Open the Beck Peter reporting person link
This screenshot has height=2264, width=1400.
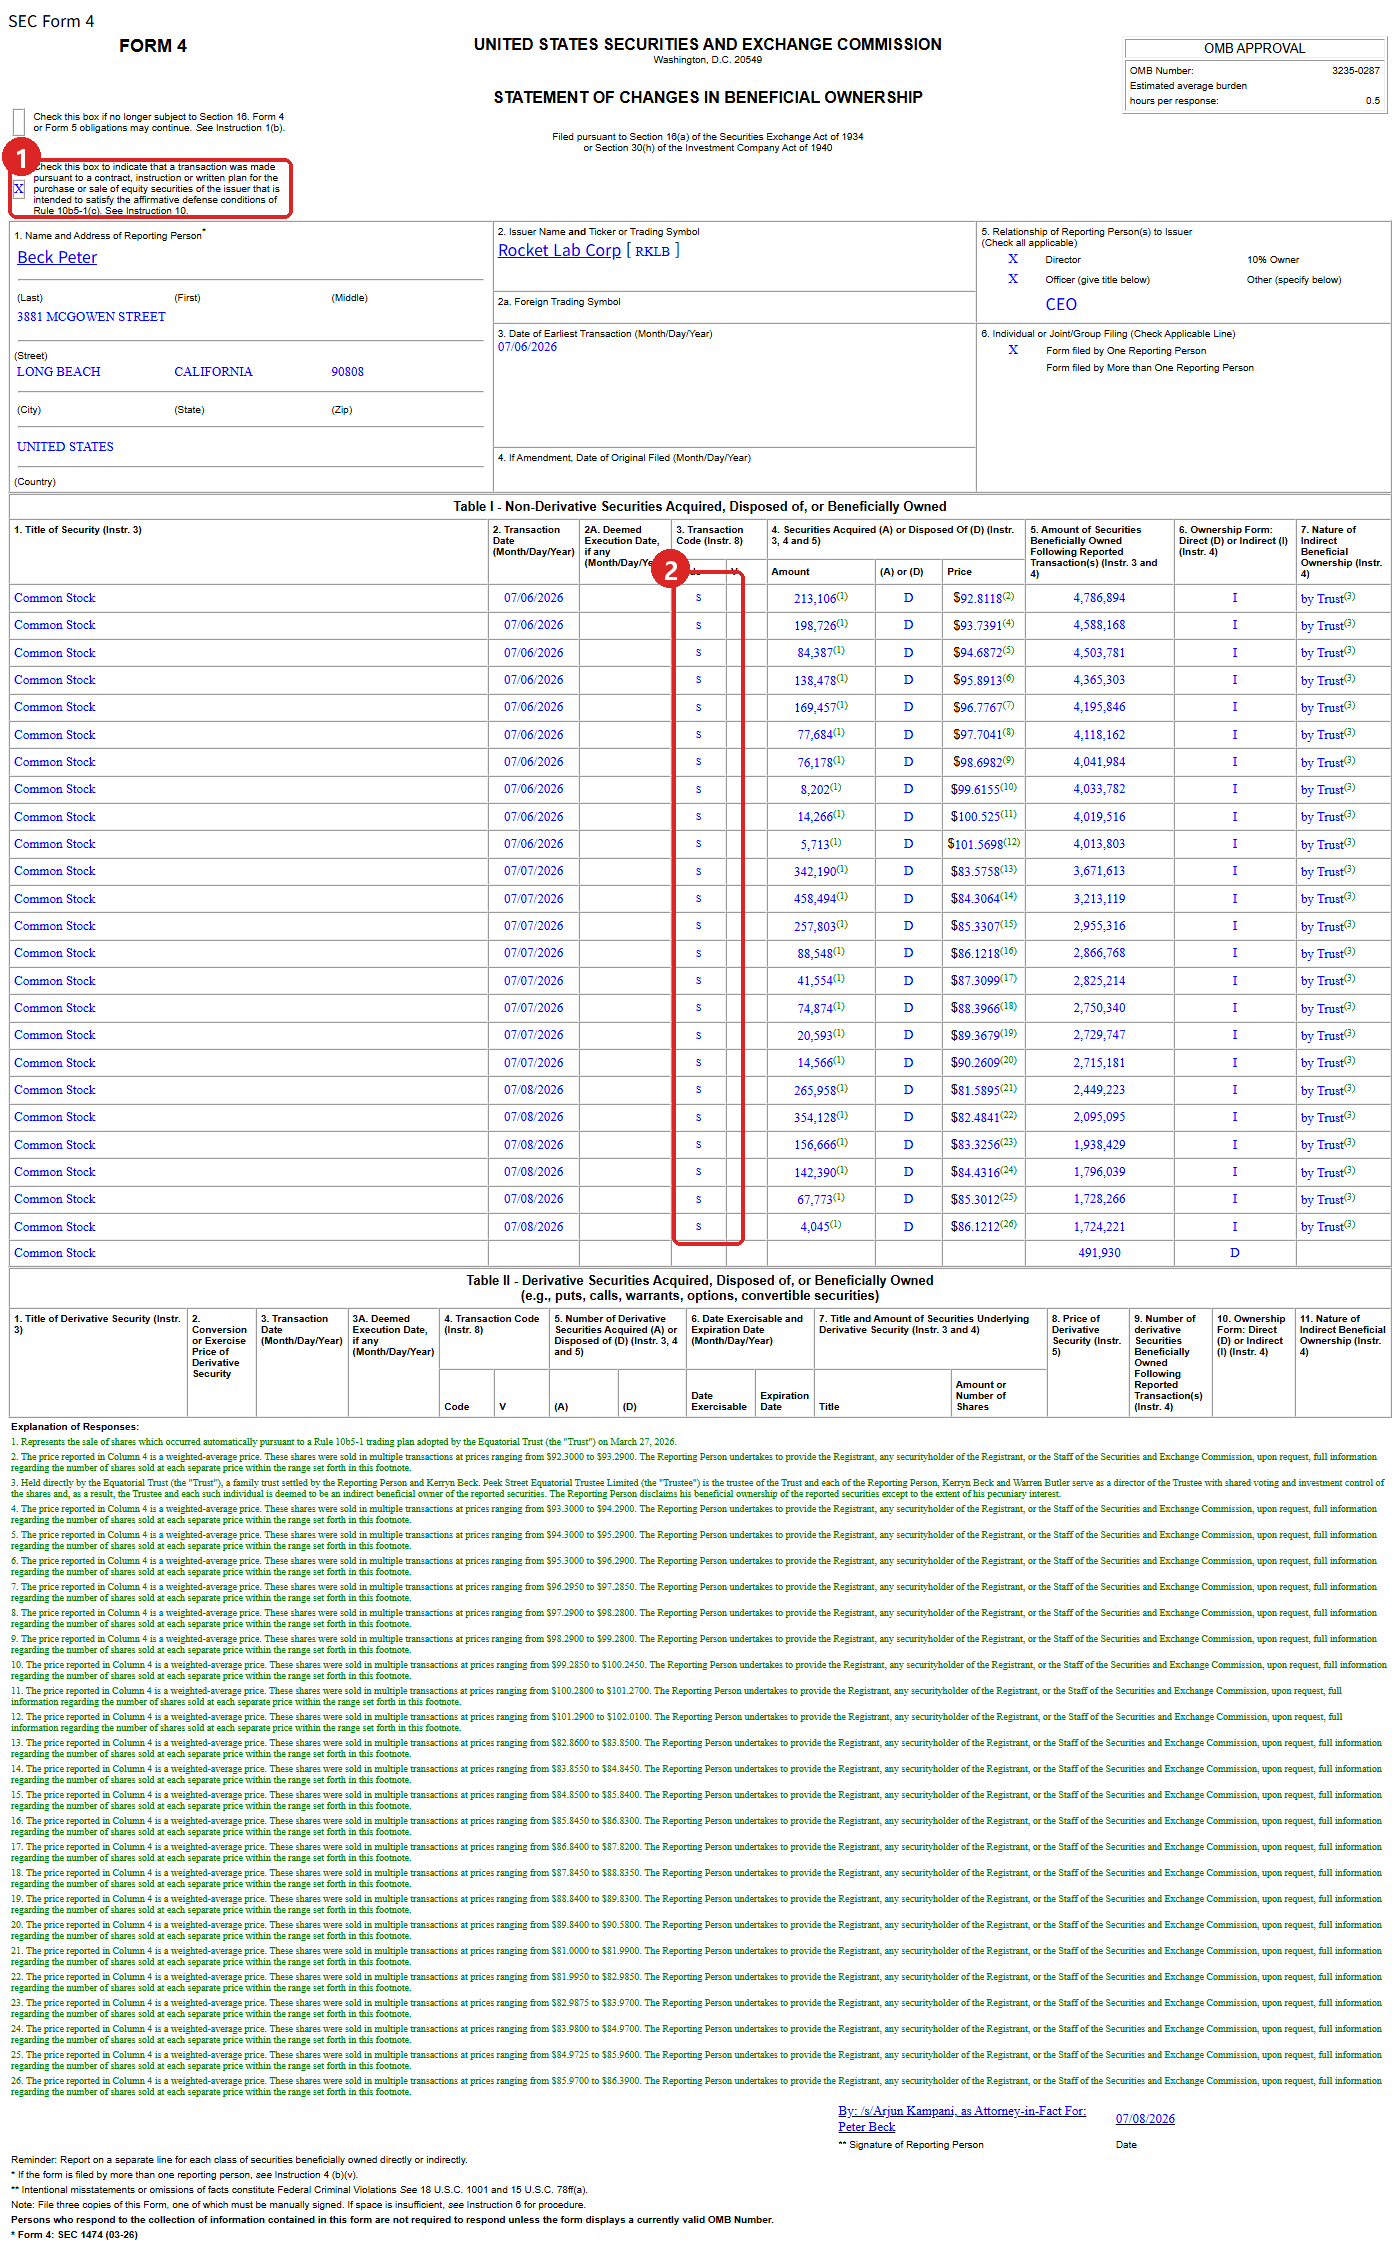(x=57, y=257)
